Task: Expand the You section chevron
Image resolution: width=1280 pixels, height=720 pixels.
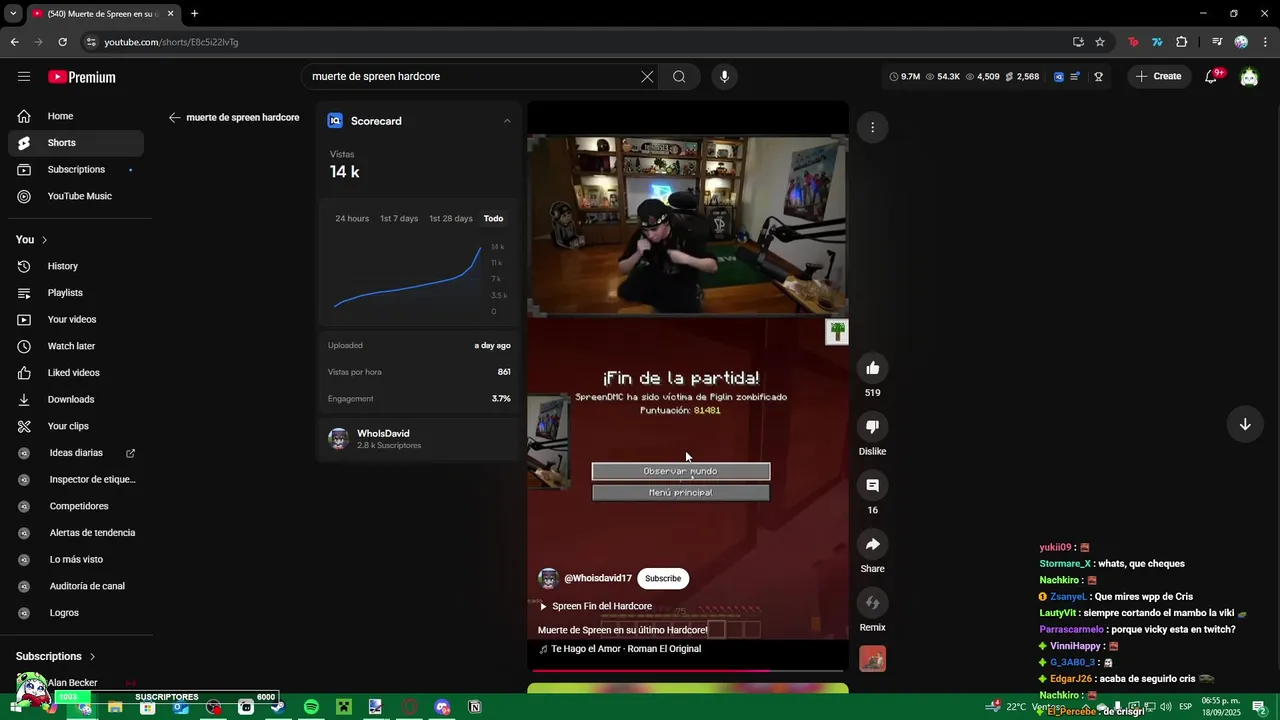Action: click(x=44, y=240)
